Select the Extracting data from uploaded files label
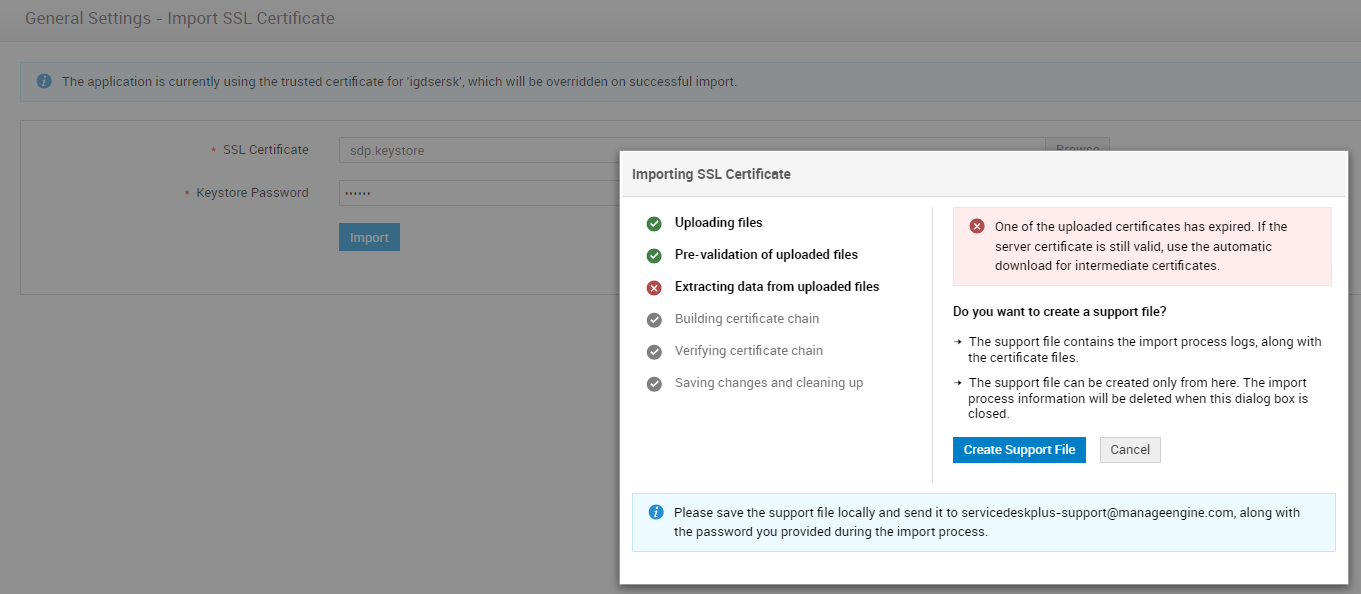This screenshot has height=594, width=1361. (777, 287)
